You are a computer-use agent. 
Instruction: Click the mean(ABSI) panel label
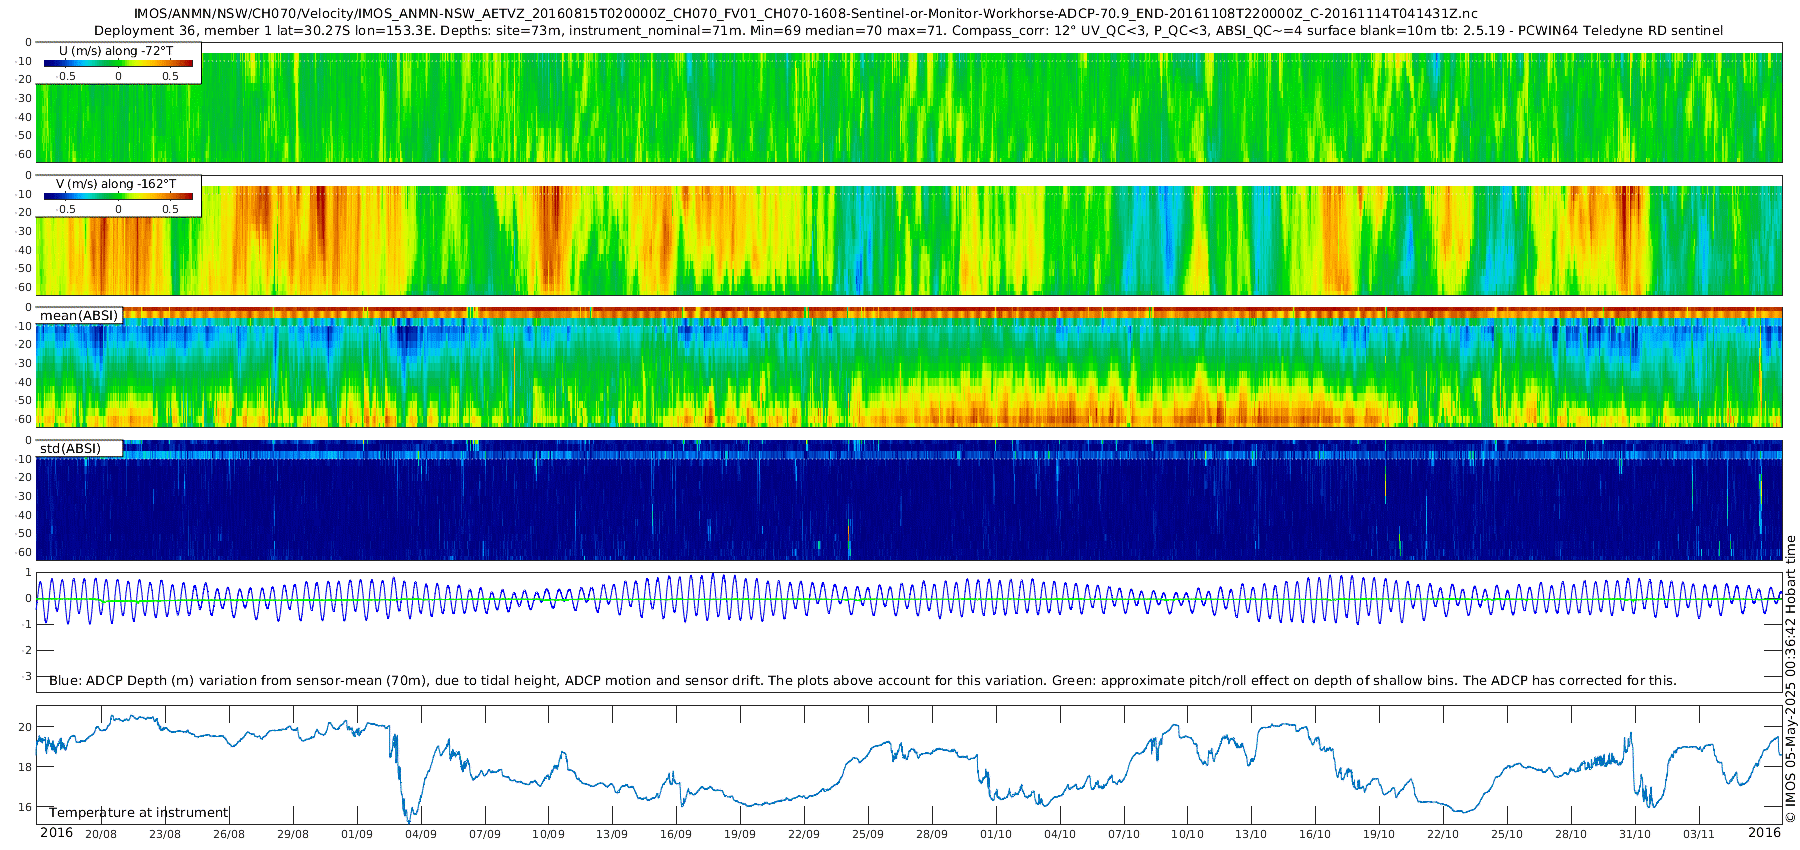point(79,316)
